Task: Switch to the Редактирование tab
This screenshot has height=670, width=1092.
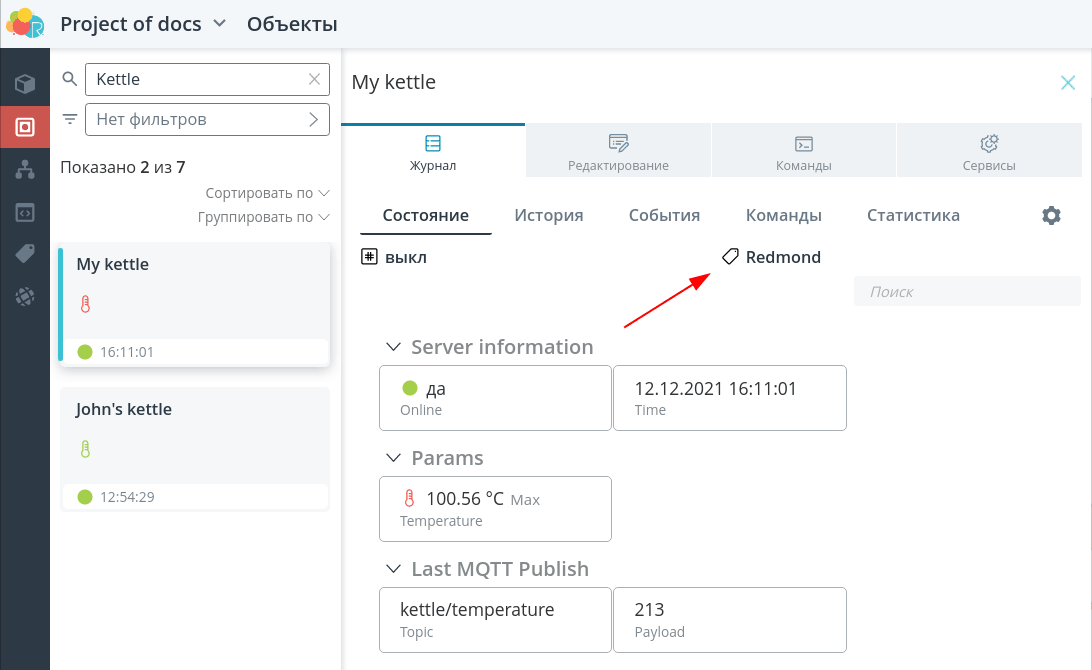Action: [618, 152]
